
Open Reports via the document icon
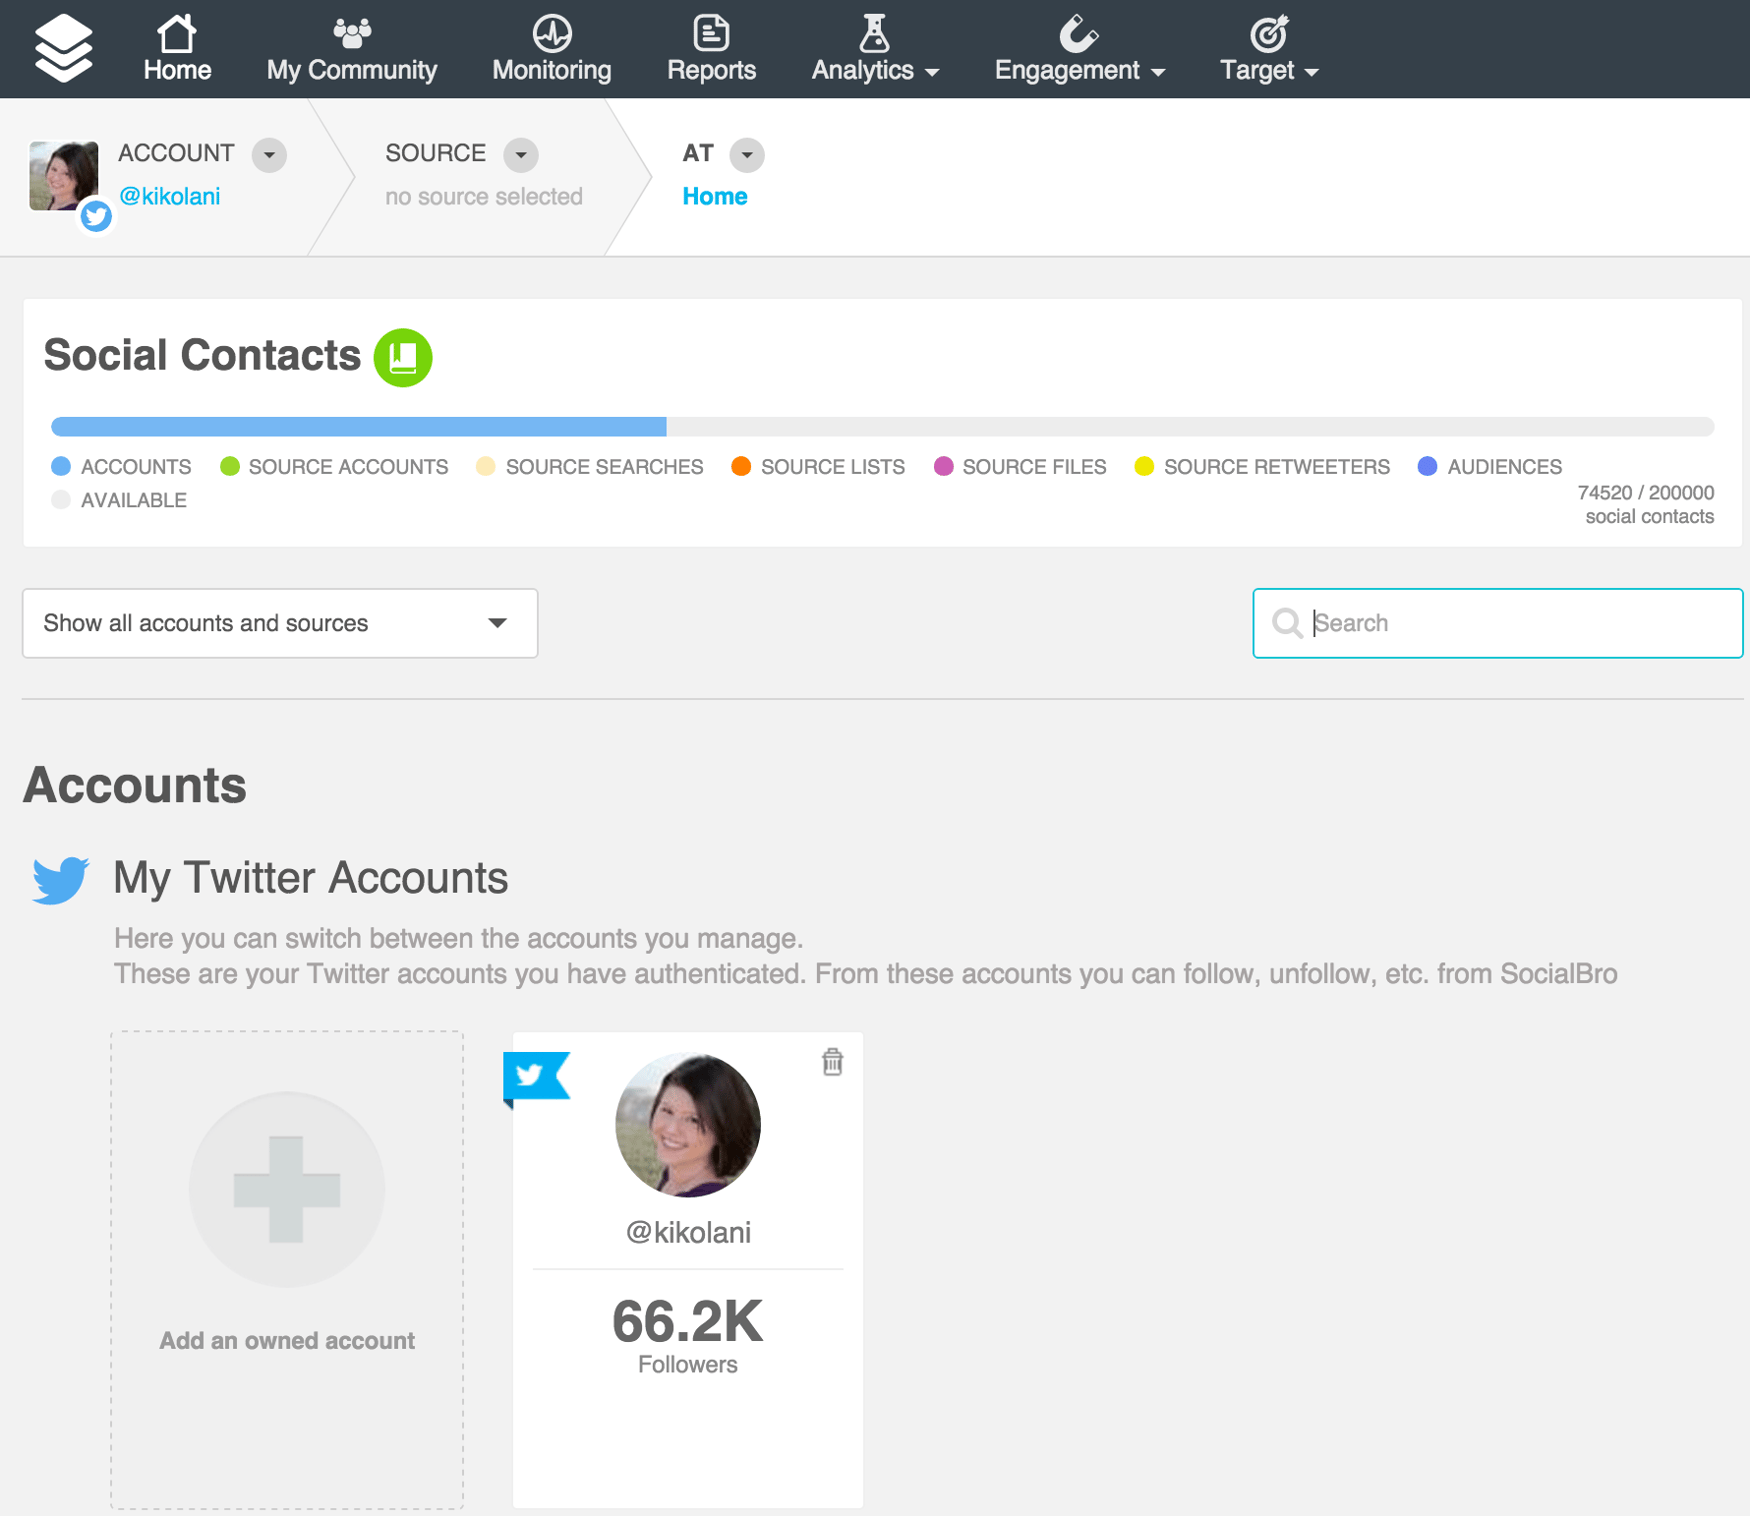tap(711, 32)
